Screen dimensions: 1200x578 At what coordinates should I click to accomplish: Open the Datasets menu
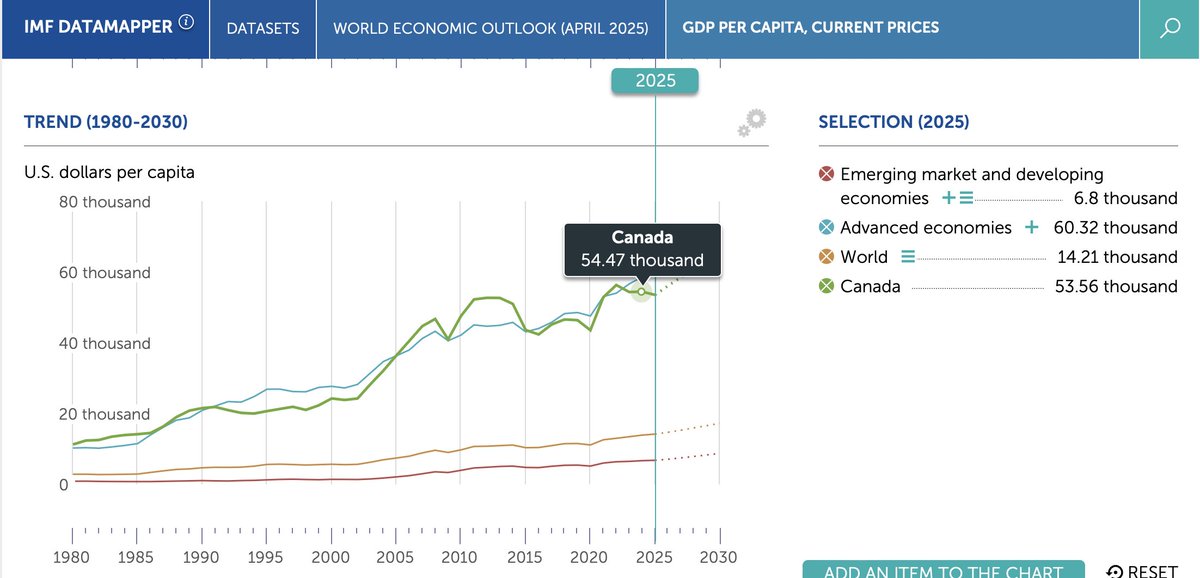pos(263,28)
